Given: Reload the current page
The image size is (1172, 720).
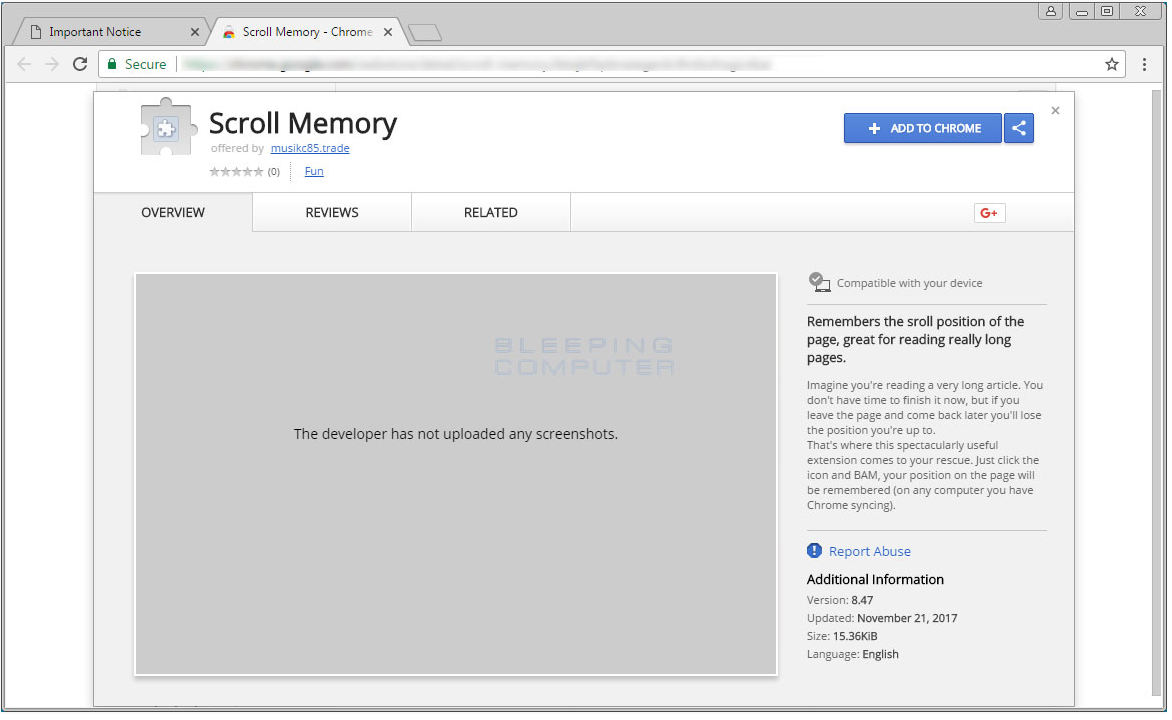Looking at the screenshot, I should tap(80, 64).
